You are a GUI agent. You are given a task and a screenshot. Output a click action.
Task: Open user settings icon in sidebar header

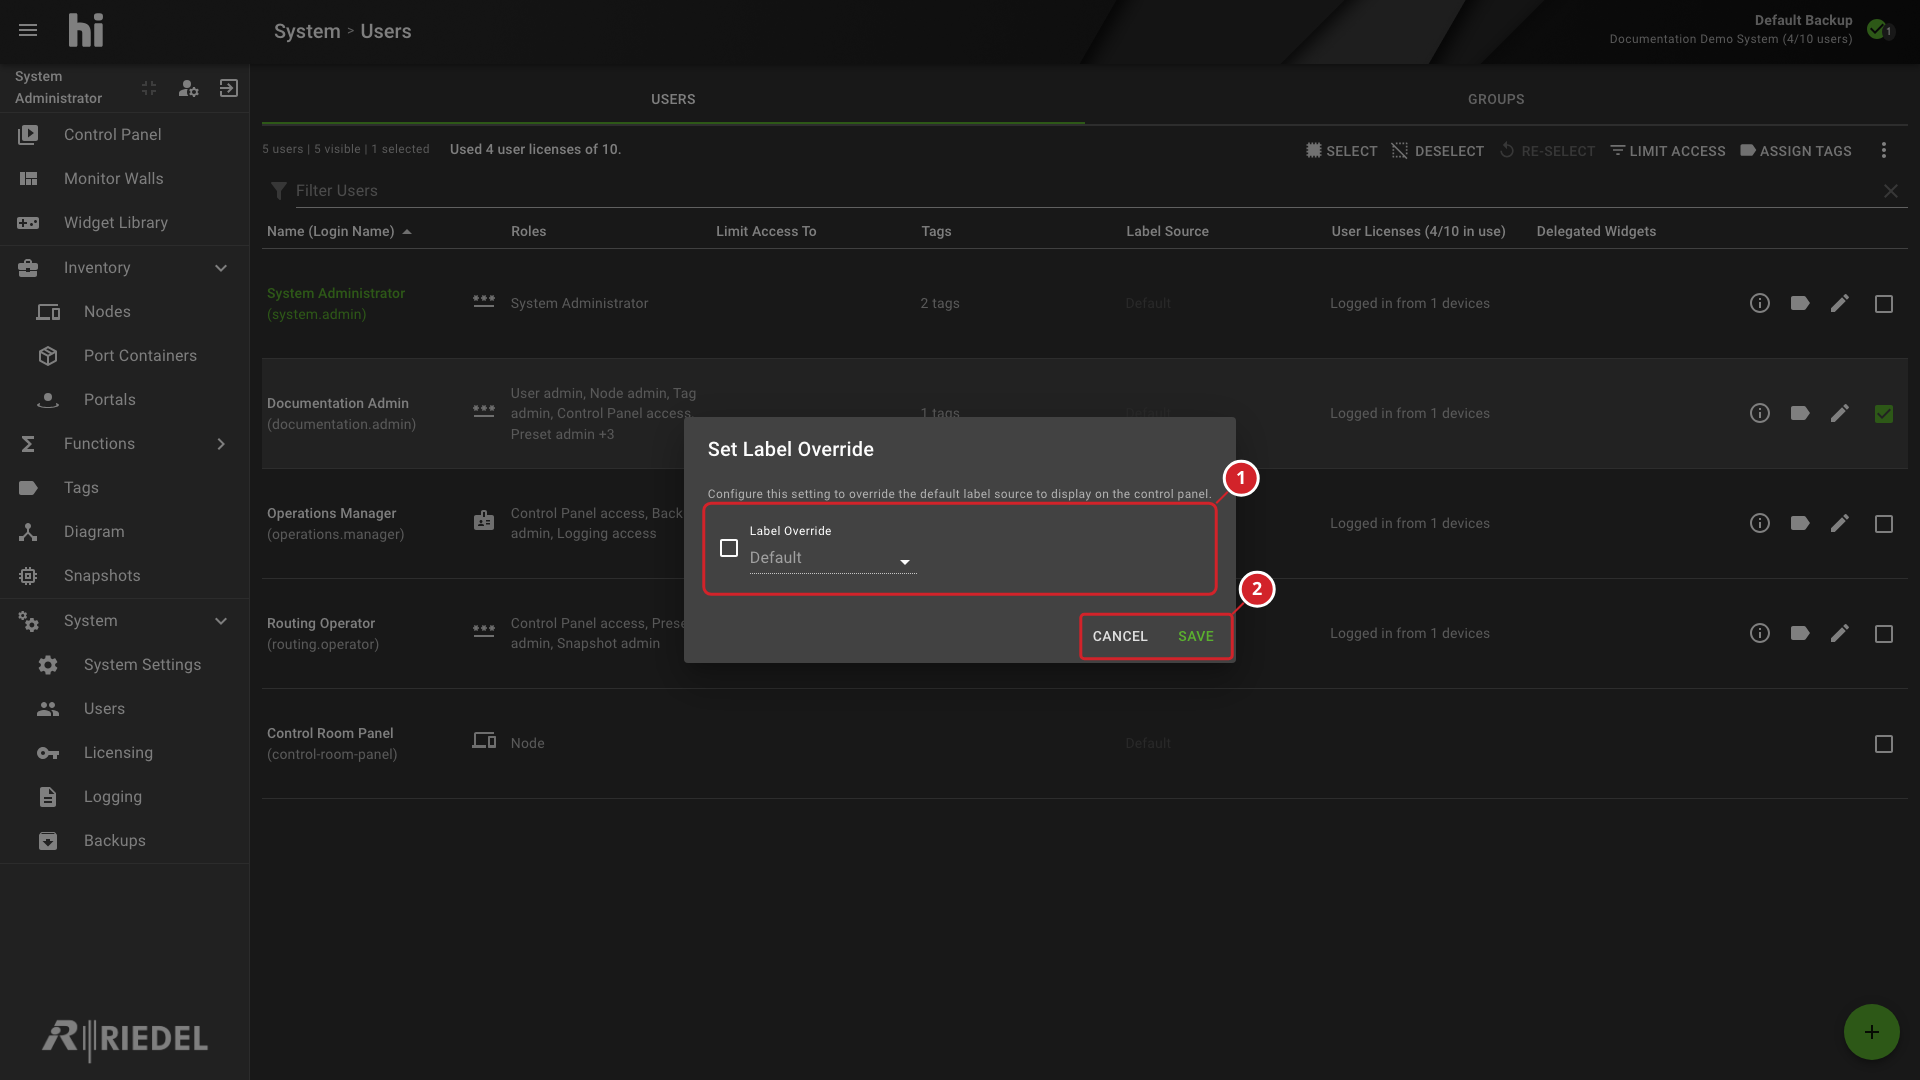pyautogui.click(x=188, y=88)
